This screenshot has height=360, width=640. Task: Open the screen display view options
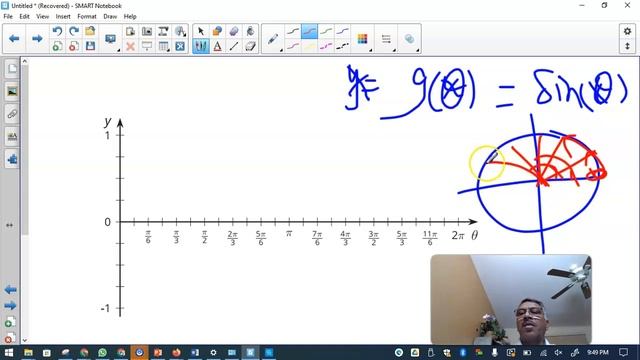[x=111, y=39]
